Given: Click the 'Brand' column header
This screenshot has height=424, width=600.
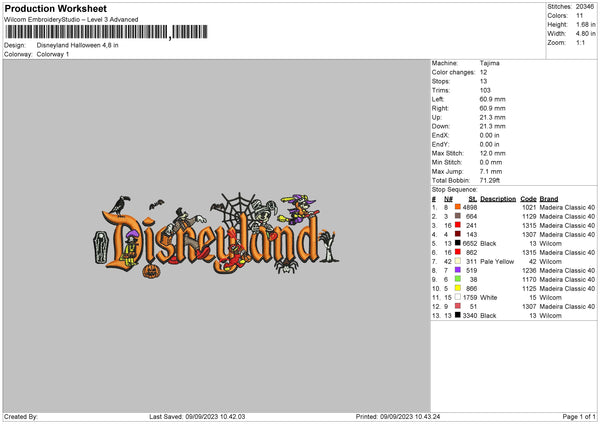Looking at the screenshot, I should tap(549, 199).
